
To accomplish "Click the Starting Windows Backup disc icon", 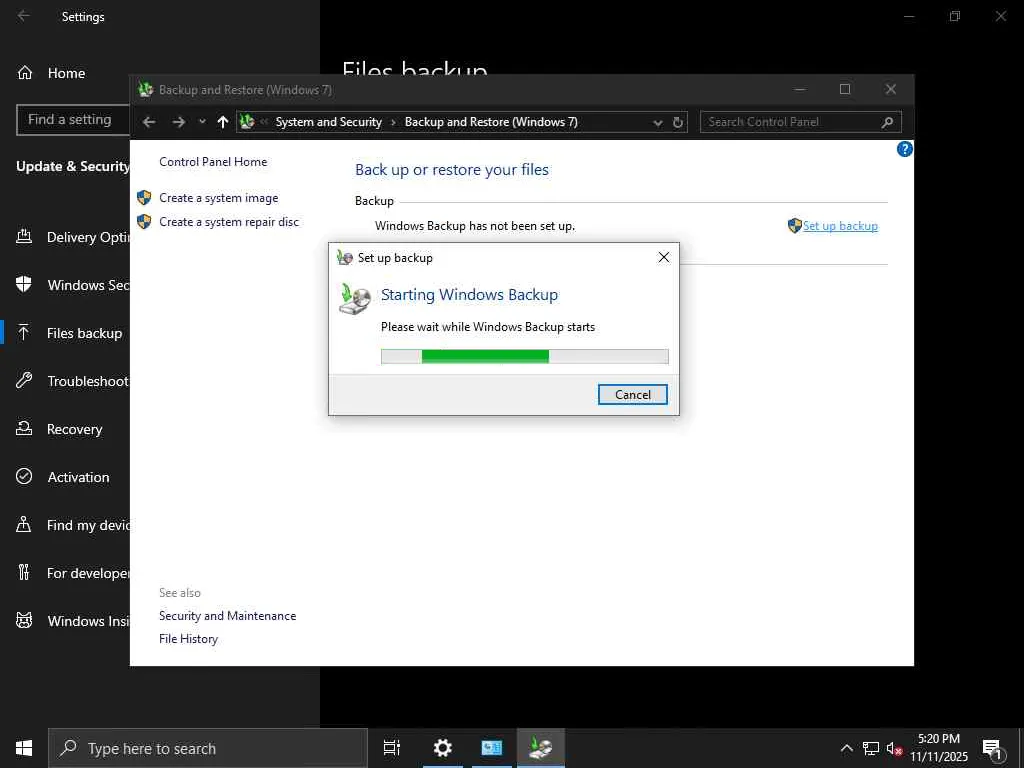I will tap(355, 300).
